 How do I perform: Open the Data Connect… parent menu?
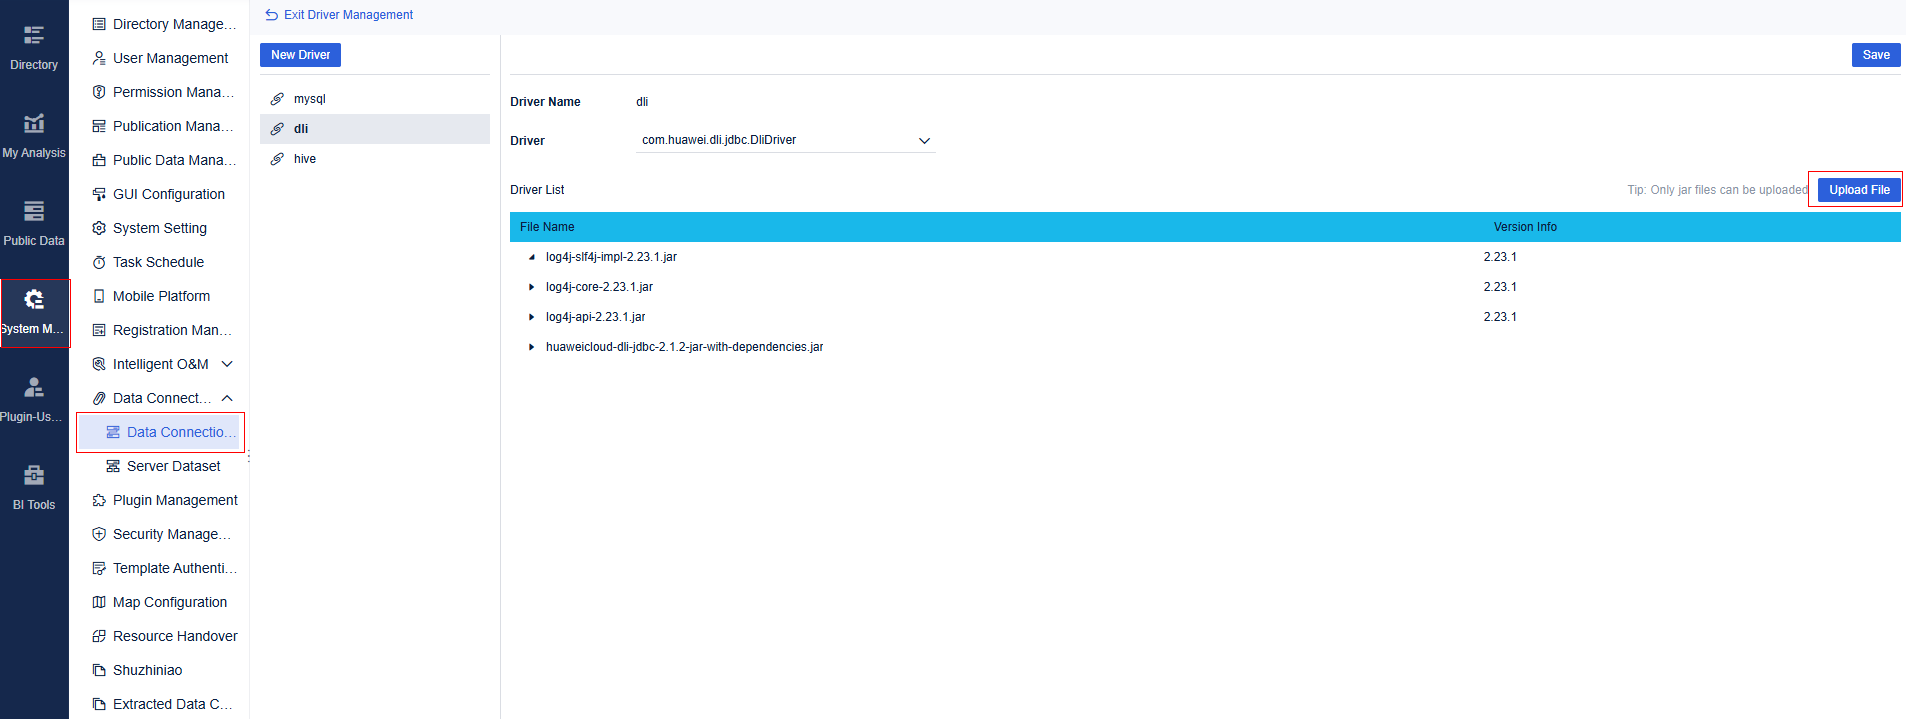point(160,398)
